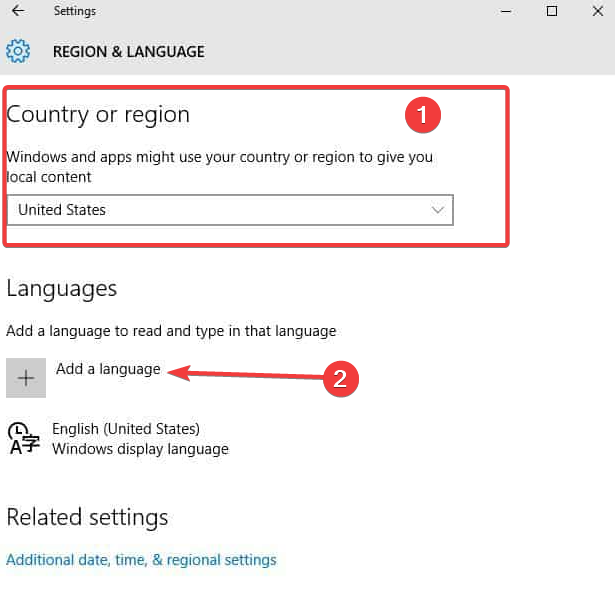Click the REGION & LANGUAGE heading
The width and height of the screenshot is (615, 596).
tap(129, 52)
